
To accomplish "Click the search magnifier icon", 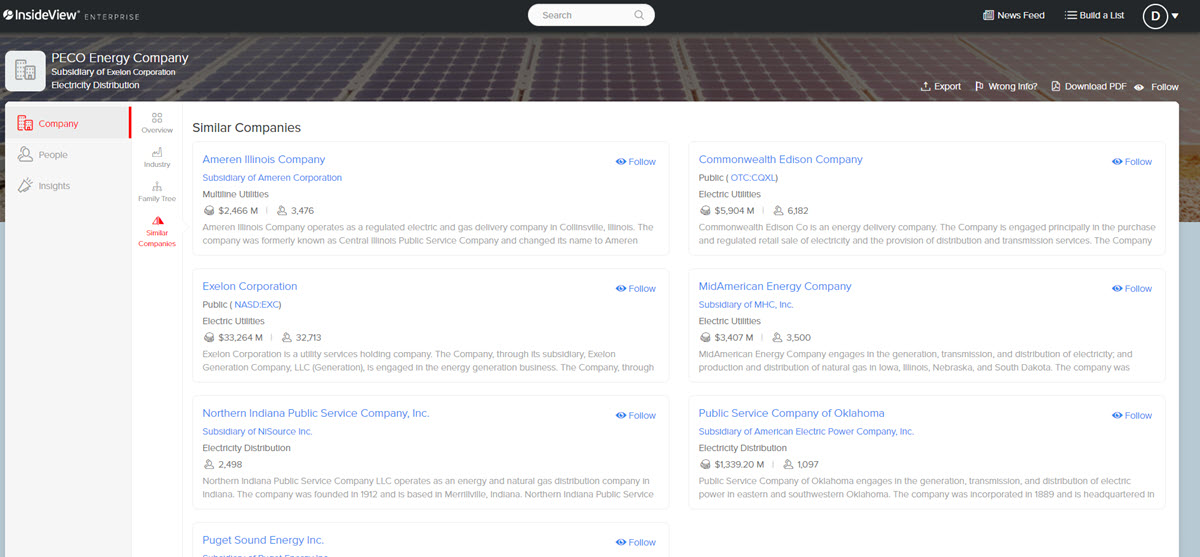I will pyautogui.click(x=639, y=15).
